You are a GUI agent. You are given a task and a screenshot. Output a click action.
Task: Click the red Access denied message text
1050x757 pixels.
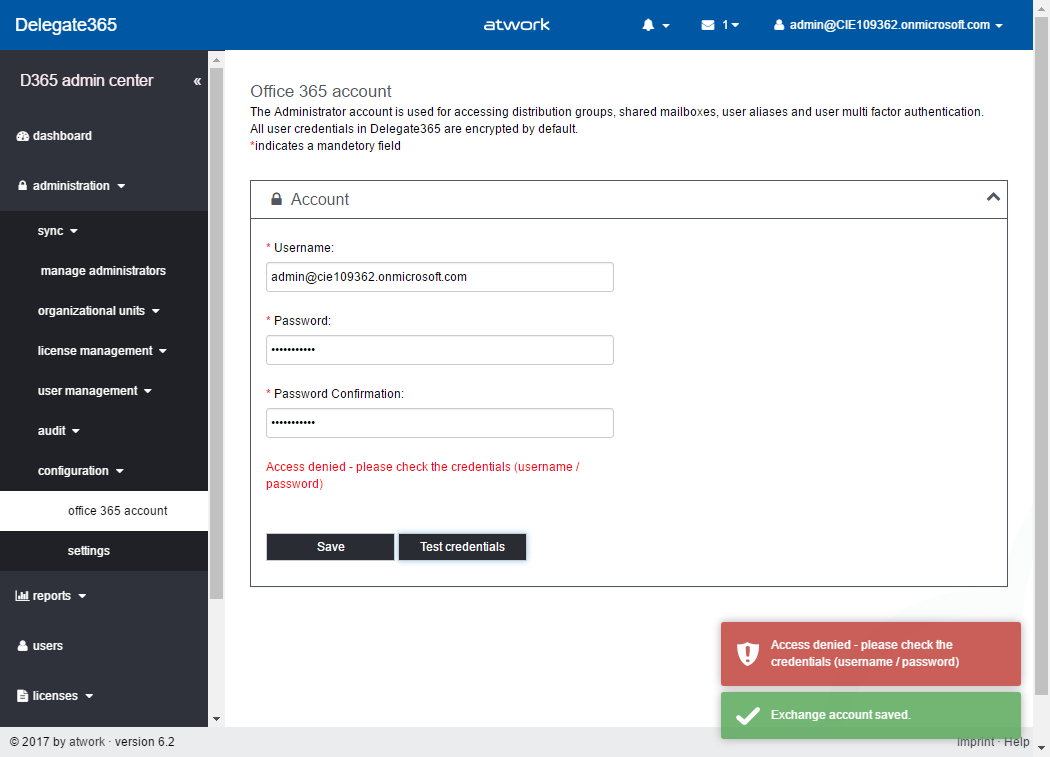pyautogui.click(x=423, y=475)
